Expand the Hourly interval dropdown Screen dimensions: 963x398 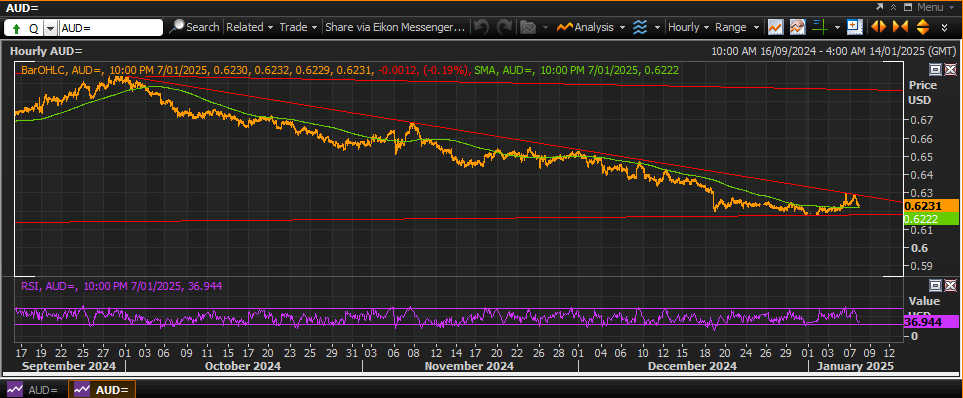[688, 27]
